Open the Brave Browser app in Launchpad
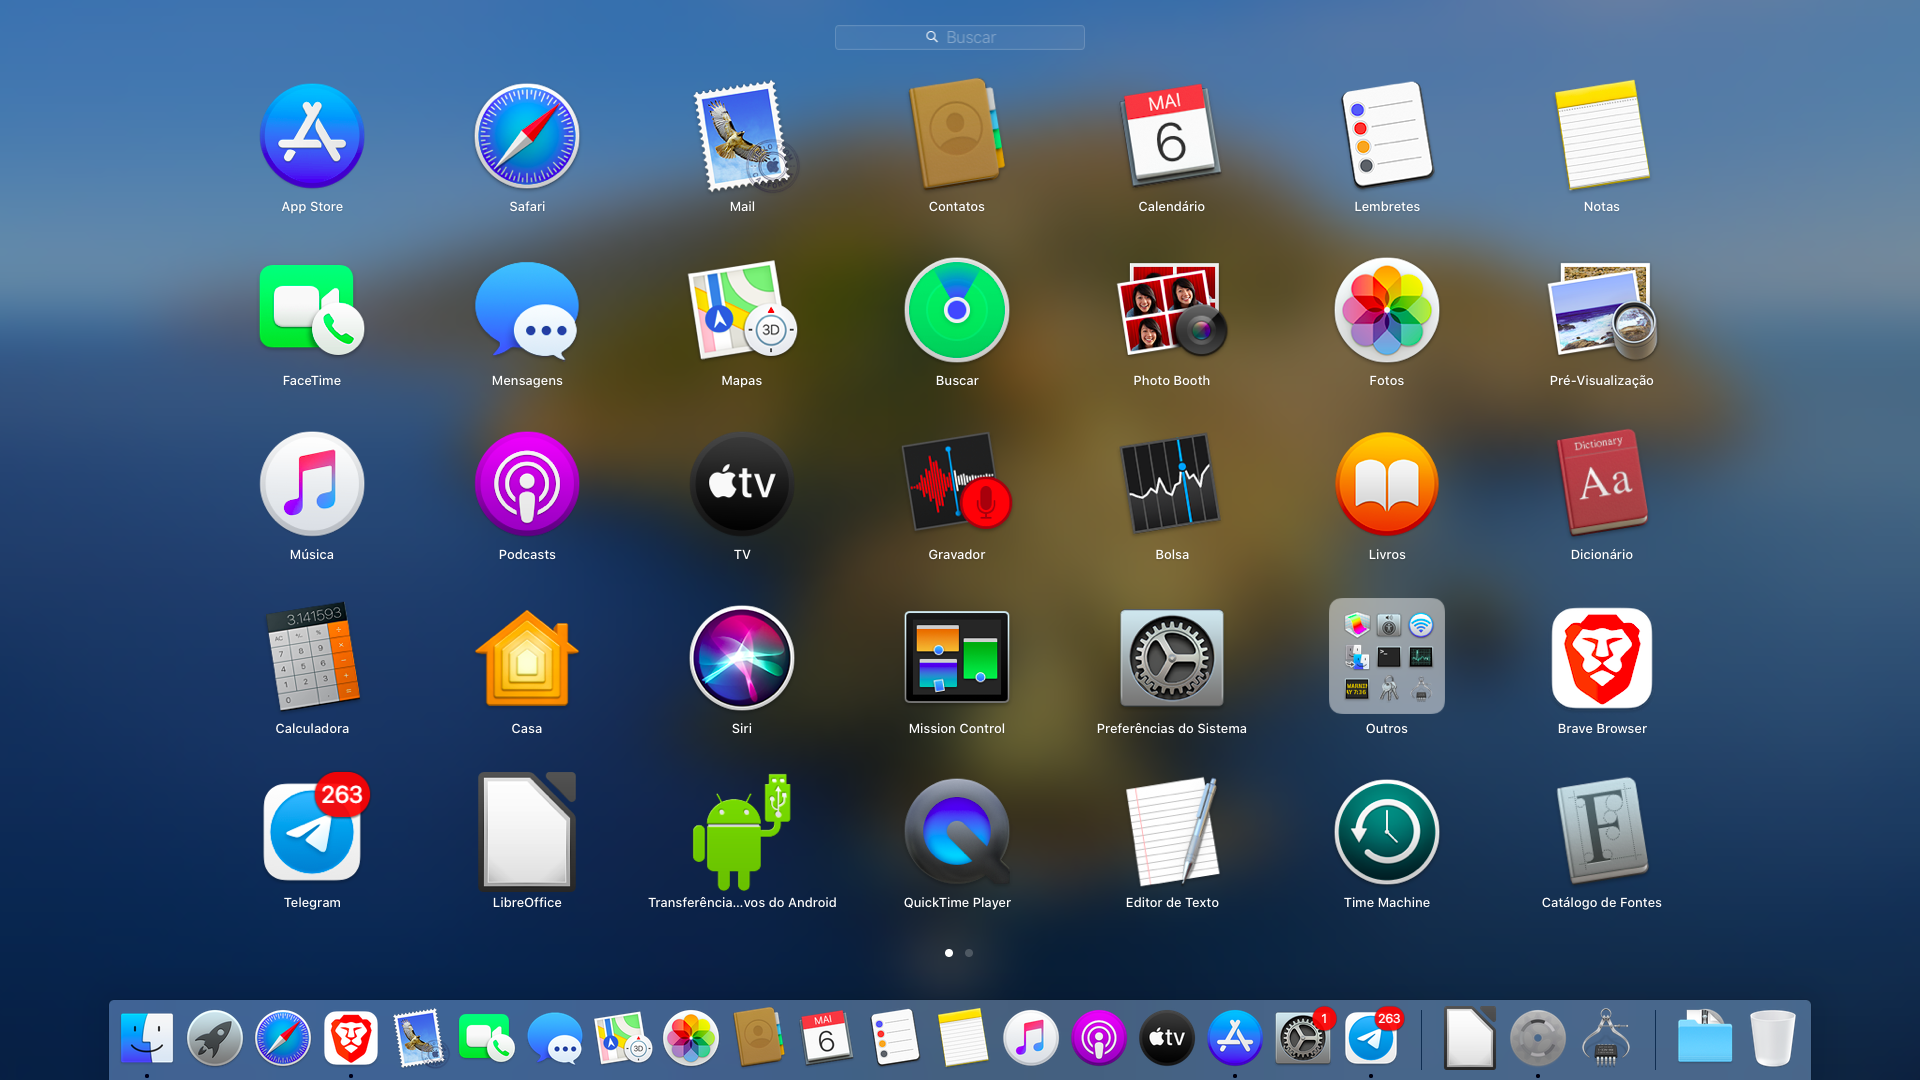This screenshot has width=1920, height=1080. tap(1601, 658)
